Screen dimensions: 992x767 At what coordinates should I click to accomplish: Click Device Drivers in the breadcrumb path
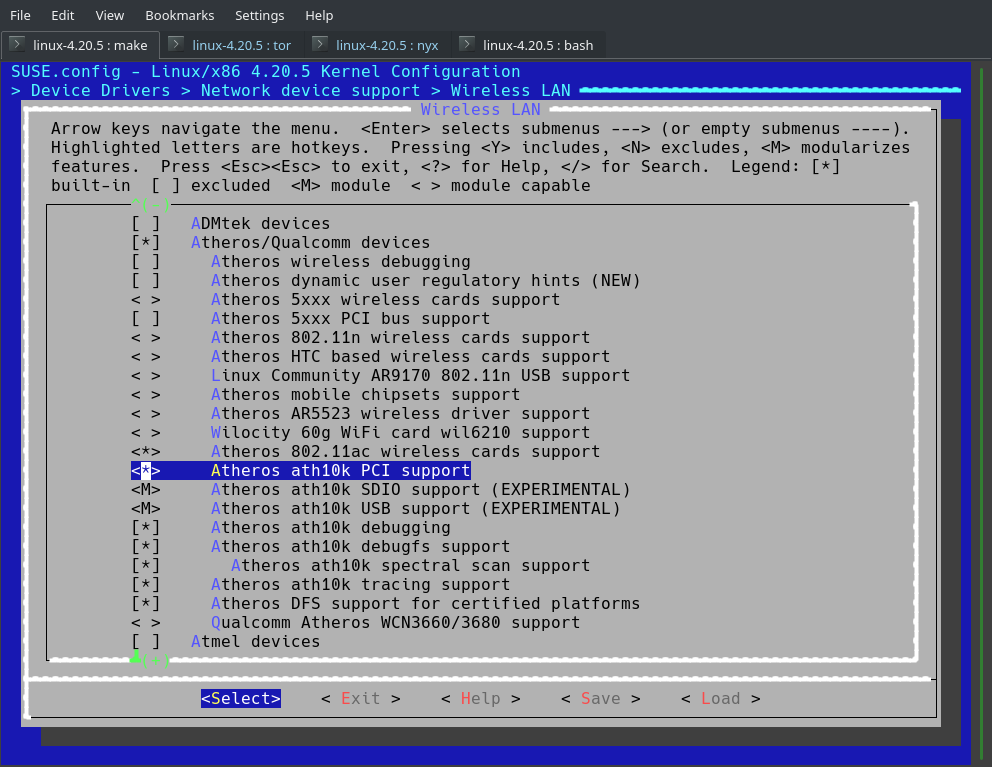point(101,91)
